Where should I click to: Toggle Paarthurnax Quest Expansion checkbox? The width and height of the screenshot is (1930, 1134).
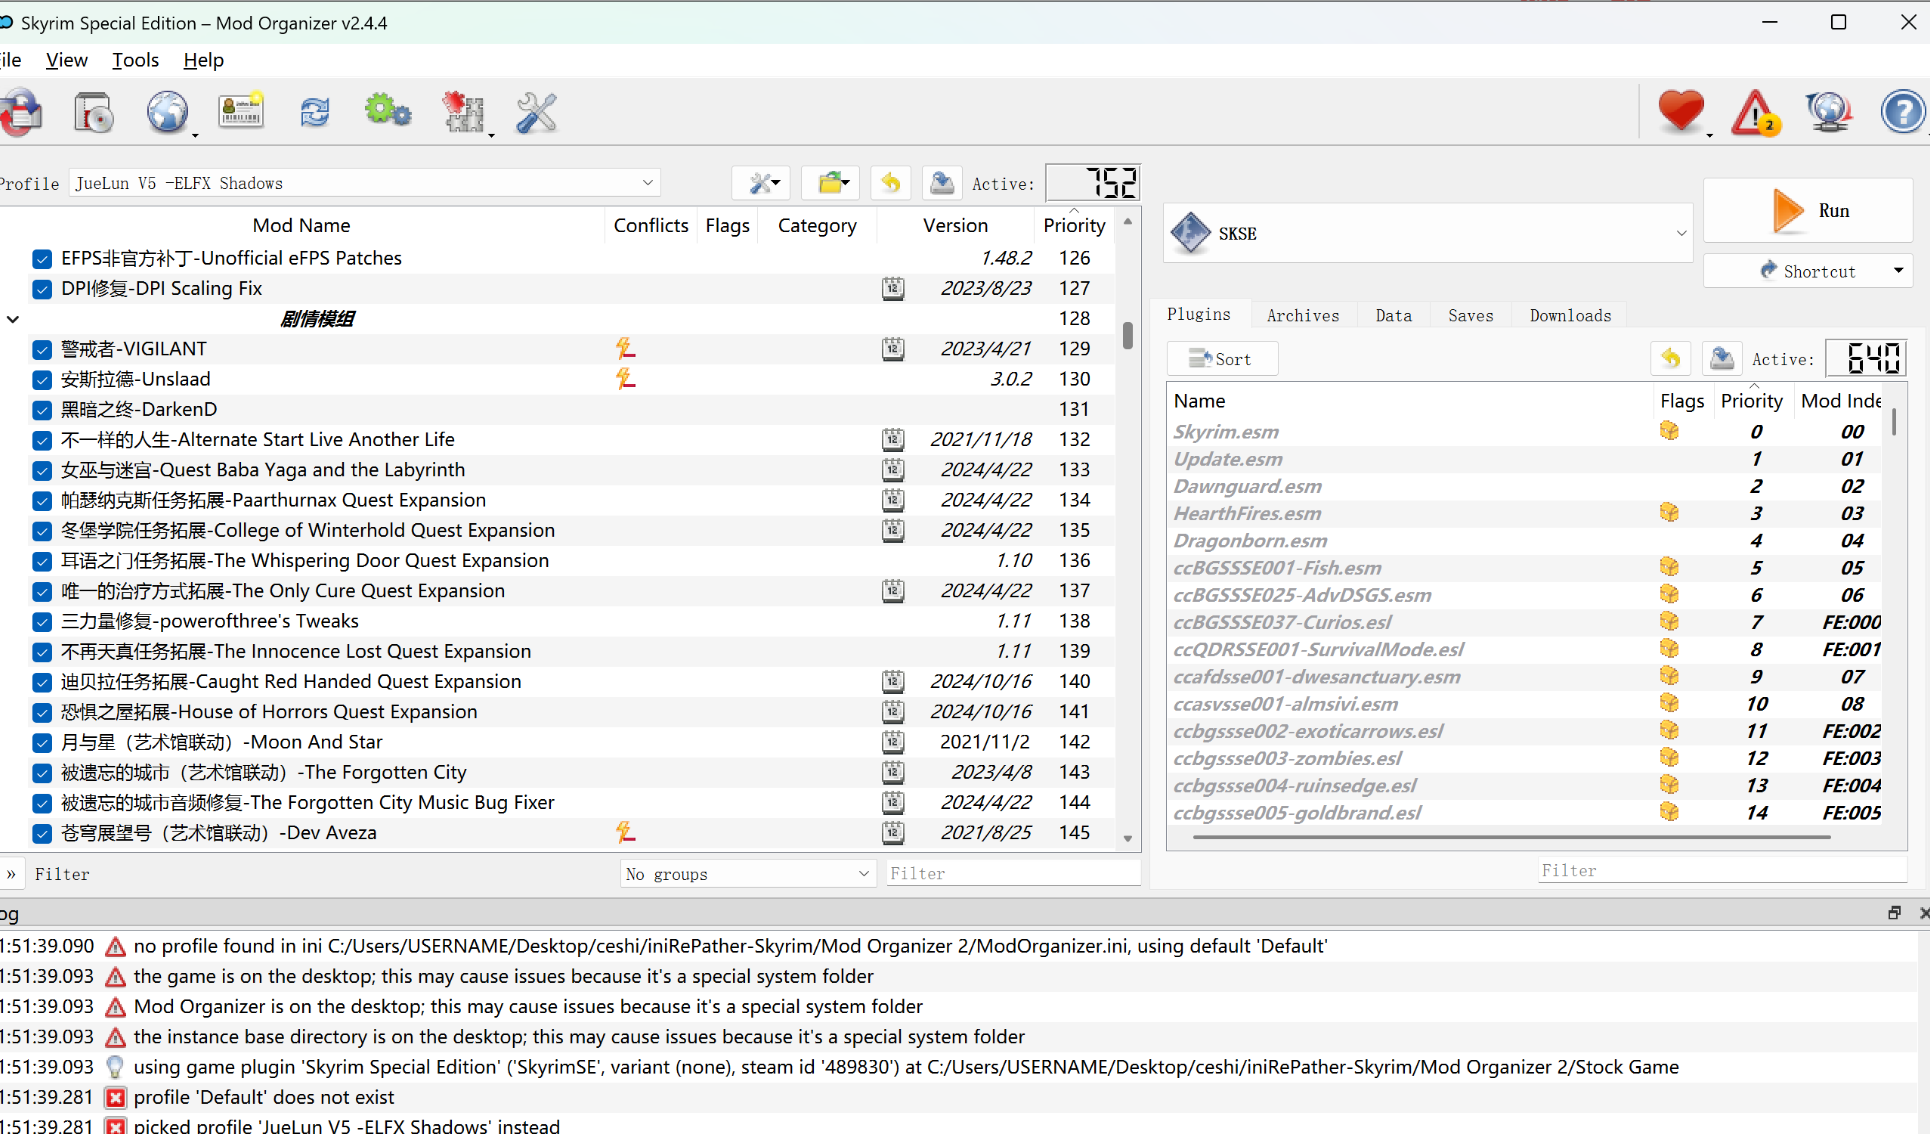pos(42,501)
